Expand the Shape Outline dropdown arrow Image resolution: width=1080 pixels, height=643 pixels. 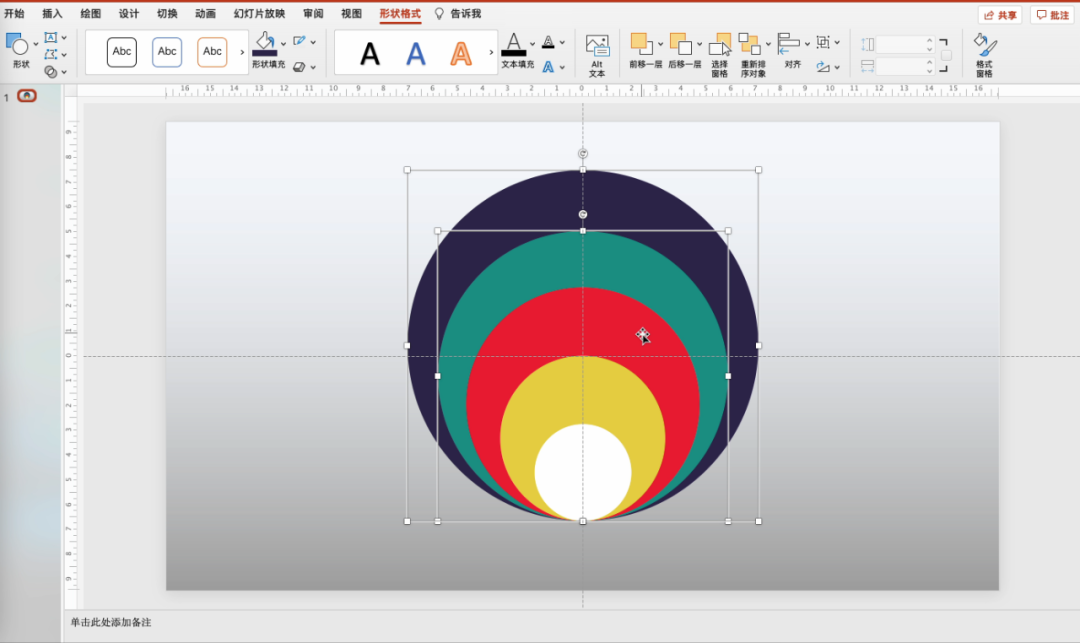[x=313, y=42]
